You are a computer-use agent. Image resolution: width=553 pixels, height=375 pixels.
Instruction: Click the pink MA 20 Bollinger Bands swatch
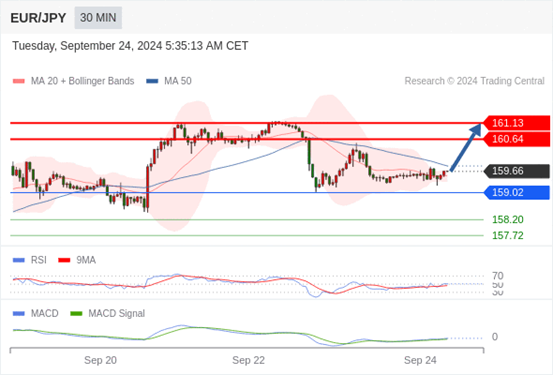pyautogui.click(x=19, y=81)
